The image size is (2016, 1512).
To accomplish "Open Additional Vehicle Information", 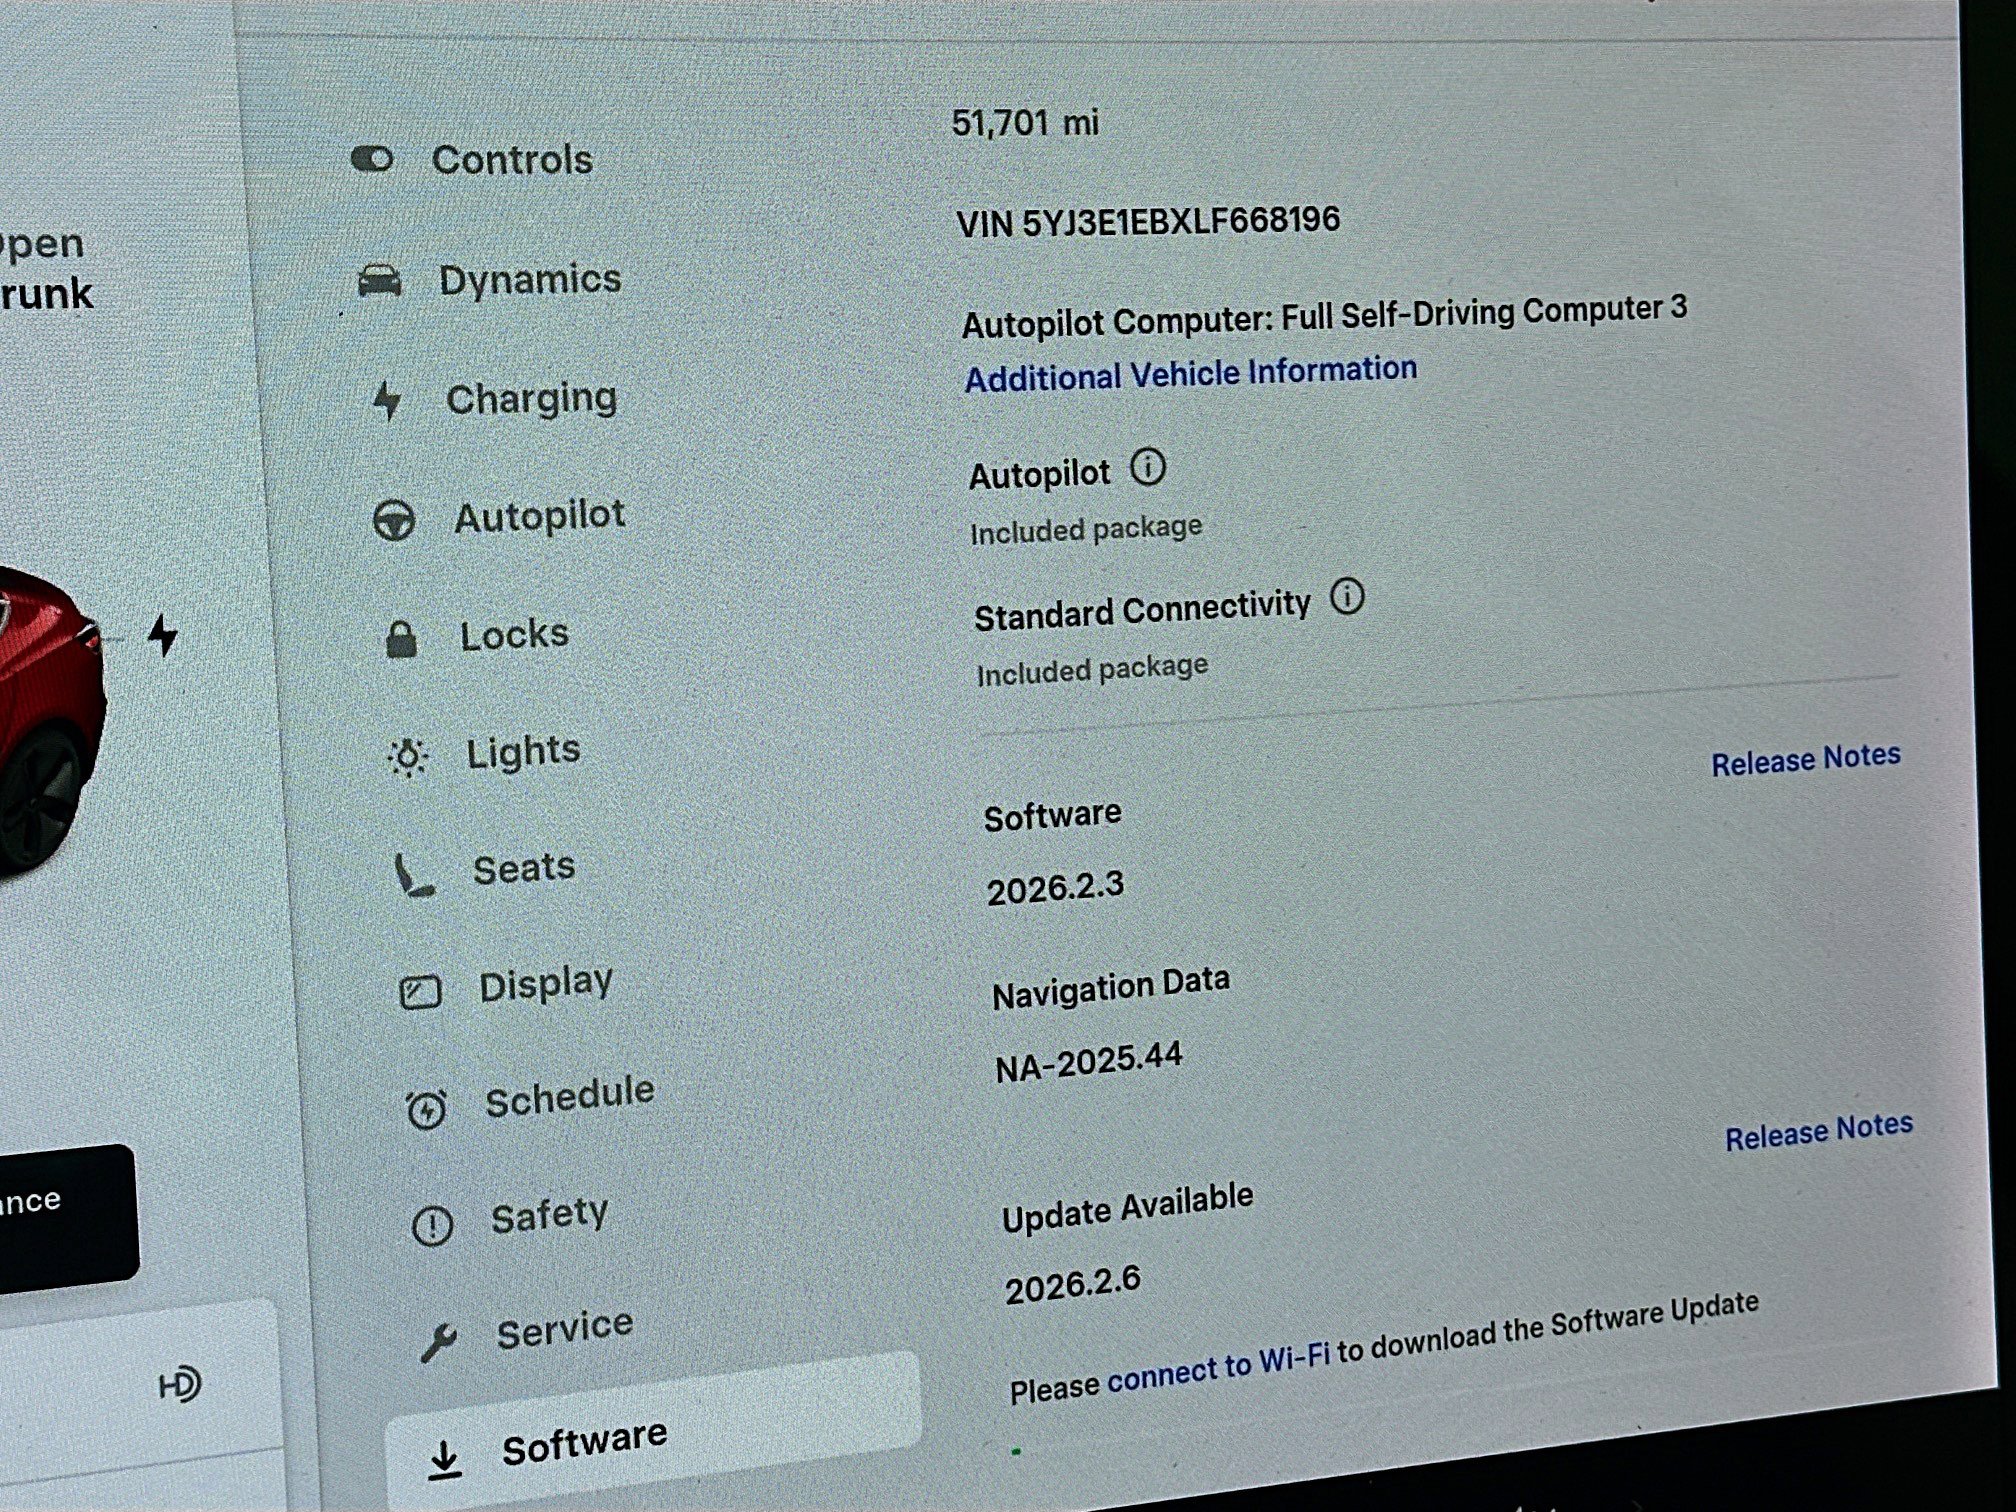I will (1190, 372).
